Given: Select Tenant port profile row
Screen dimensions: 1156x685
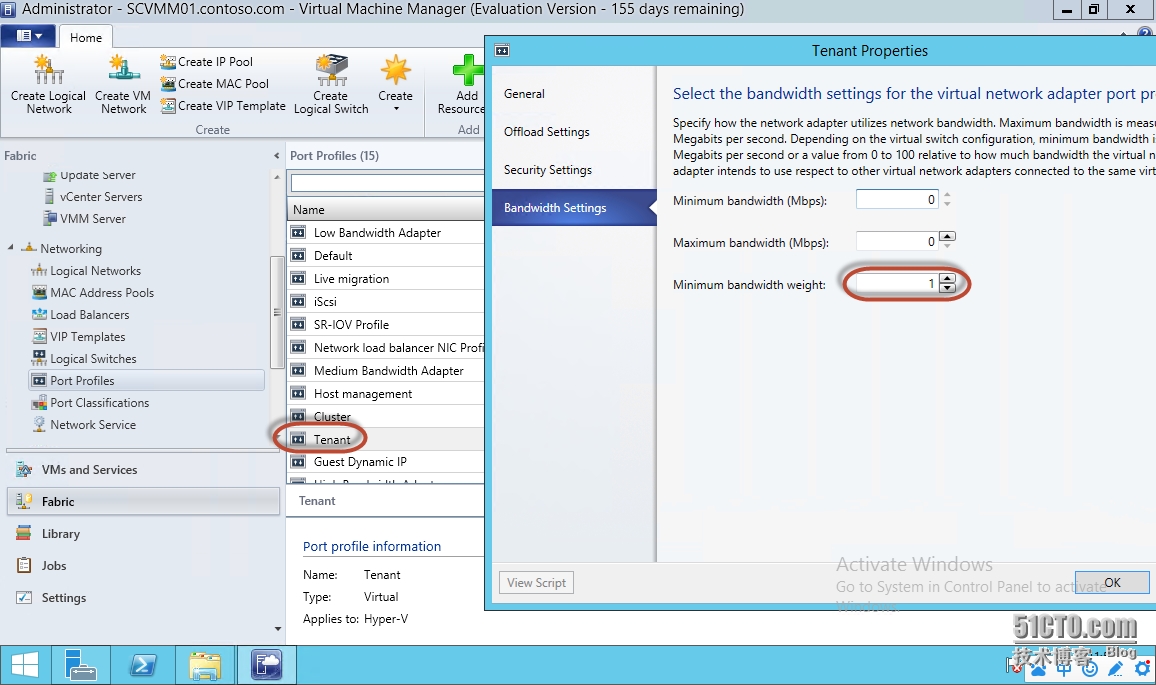Looking at the screenshot, I should (386, 439).
